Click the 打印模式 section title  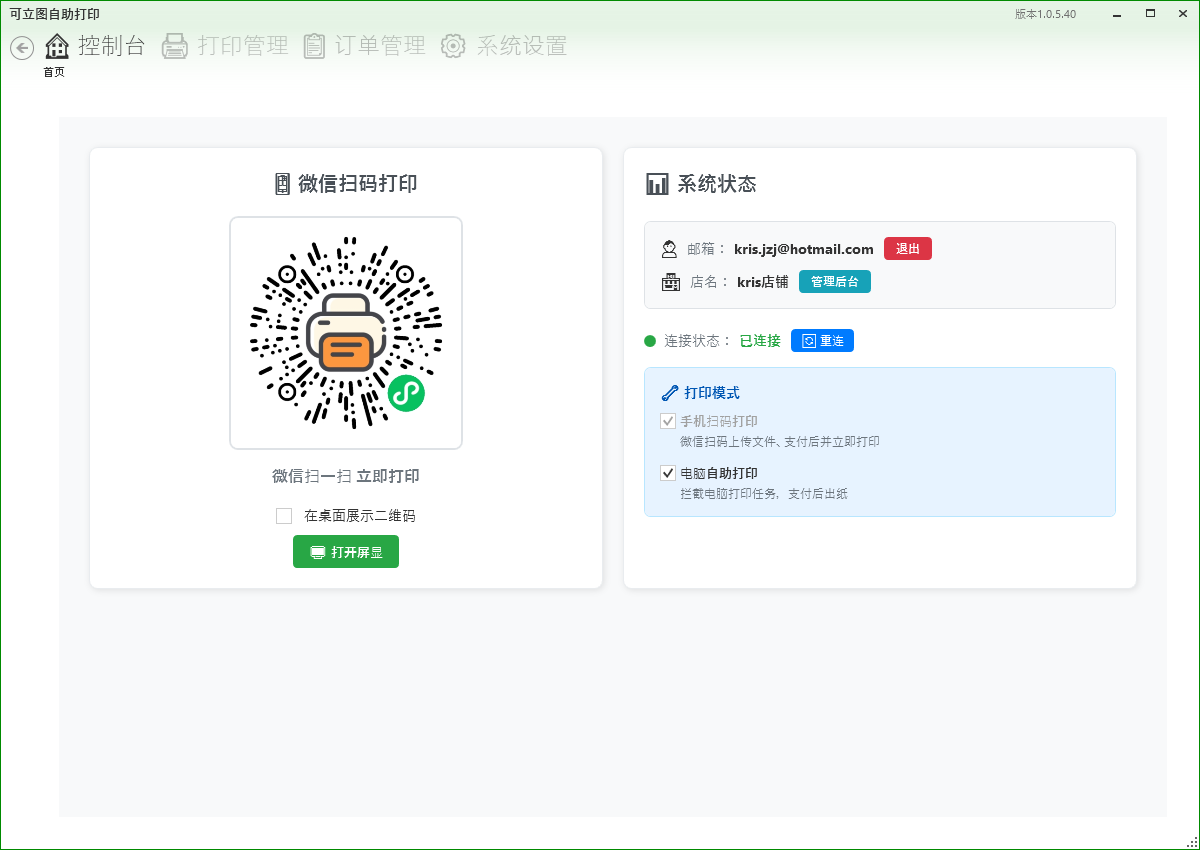click(x=712, y=393)
